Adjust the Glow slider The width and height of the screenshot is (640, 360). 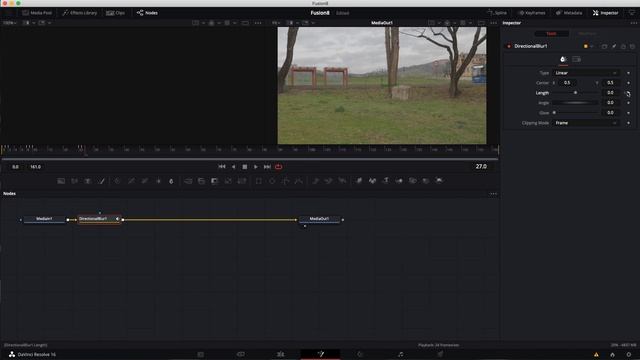576,113
